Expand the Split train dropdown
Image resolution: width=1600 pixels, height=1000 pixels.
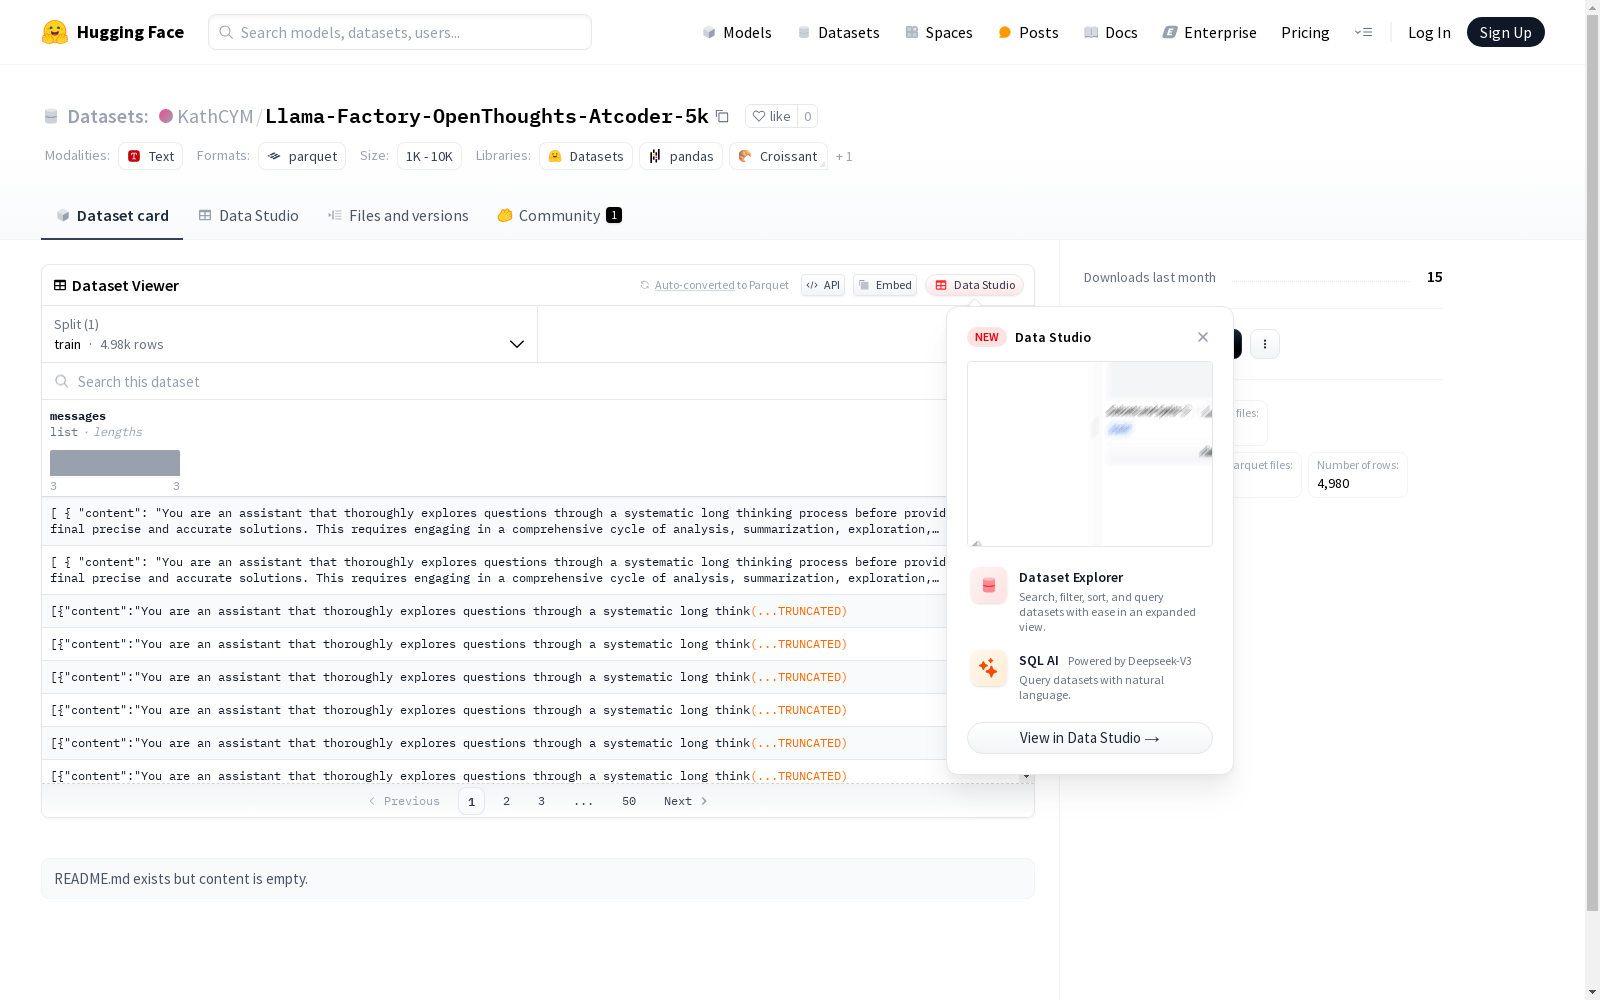[x=289, y=334]
